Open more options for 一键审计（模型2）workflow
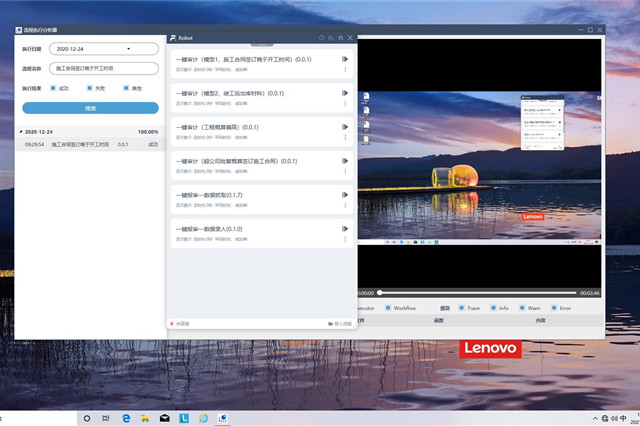The image size is (640, 426). pyautogui.click(x=345, y=105)
